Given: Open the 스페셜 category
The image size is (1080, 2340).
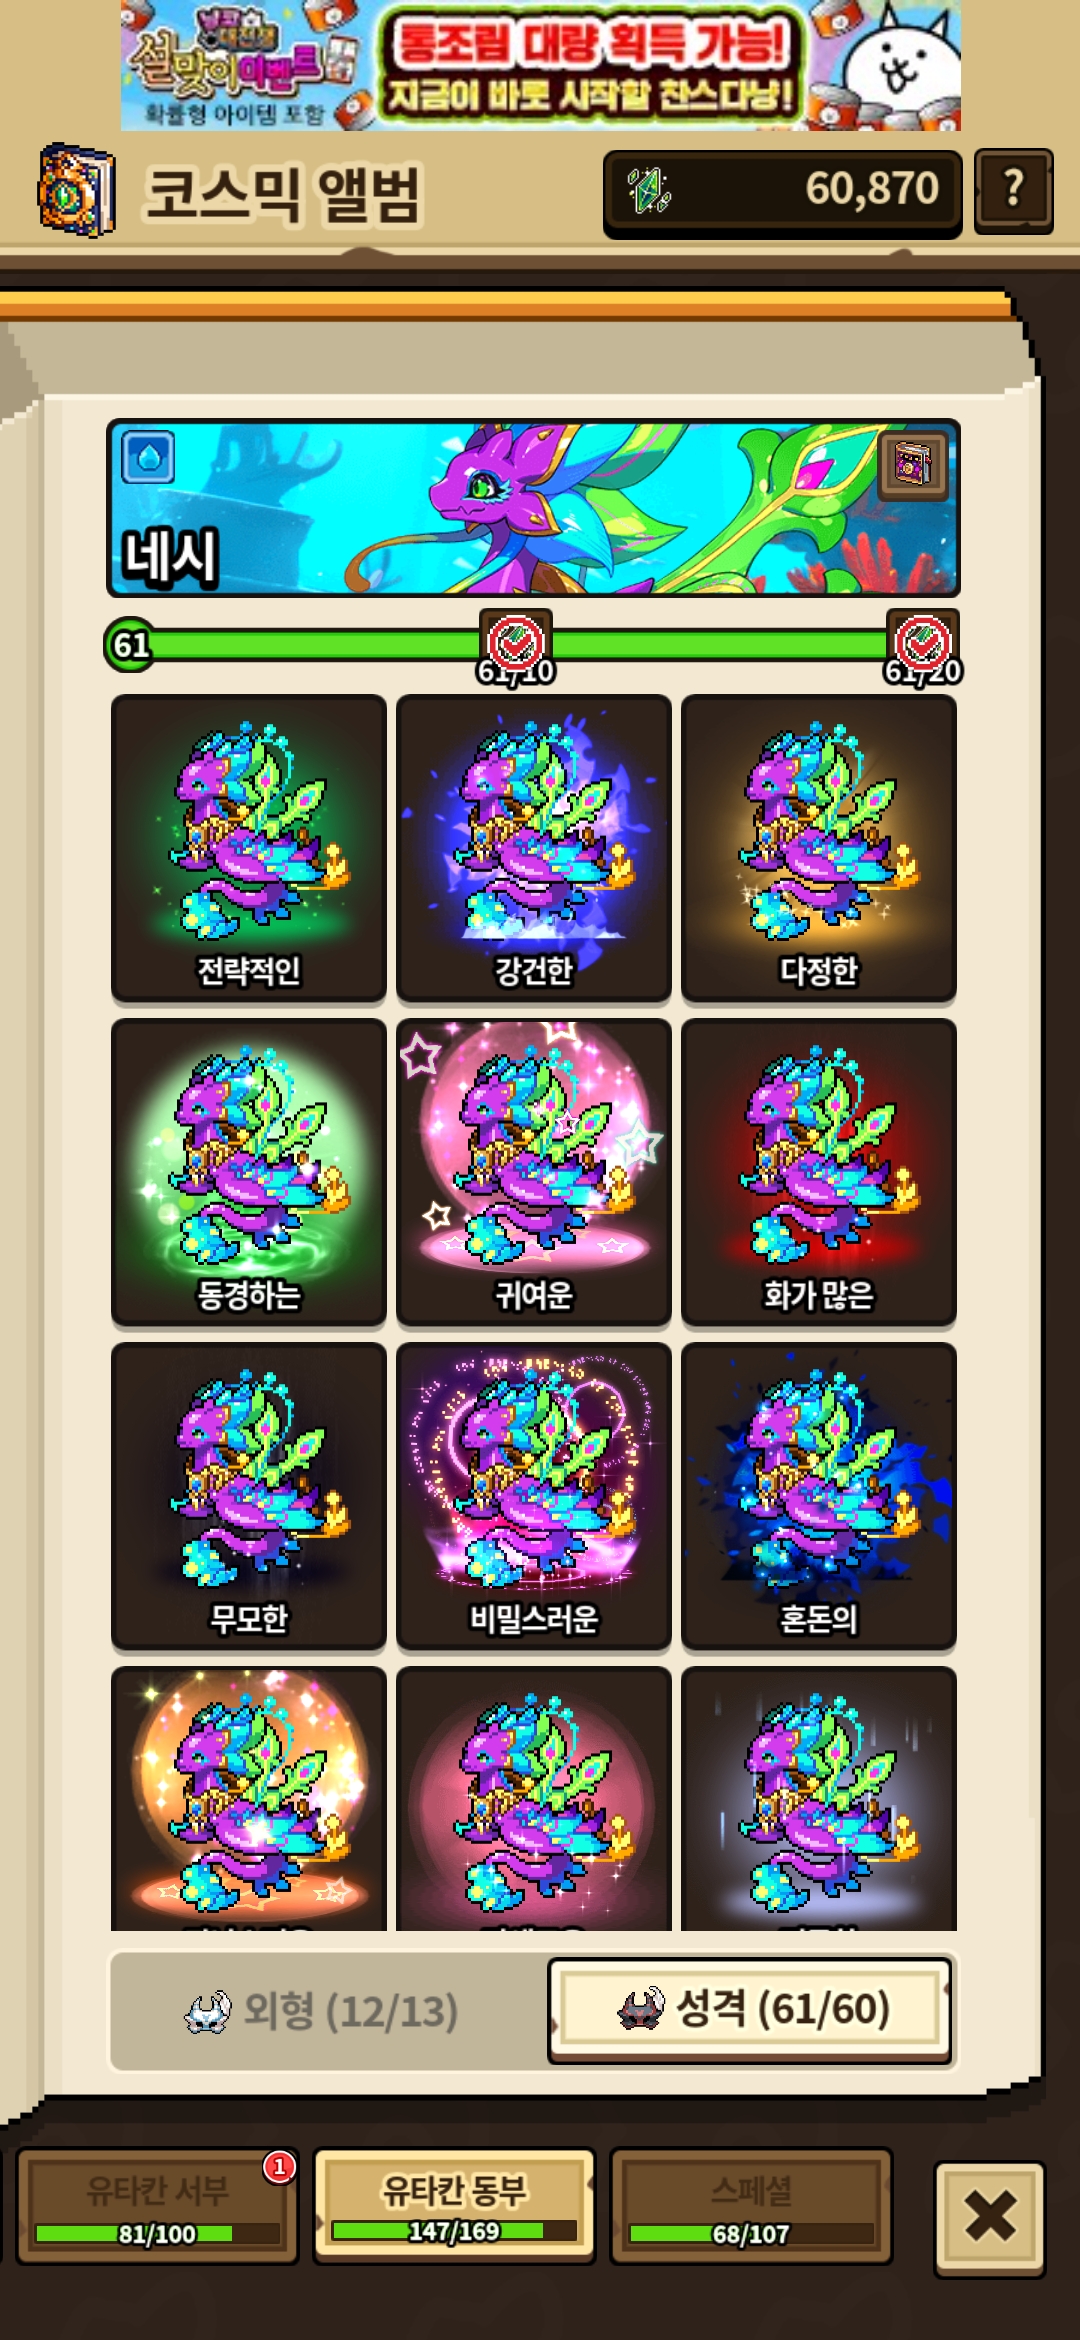Looking at the screenshot, I should pyautogui.click(x=751, y=2206).
